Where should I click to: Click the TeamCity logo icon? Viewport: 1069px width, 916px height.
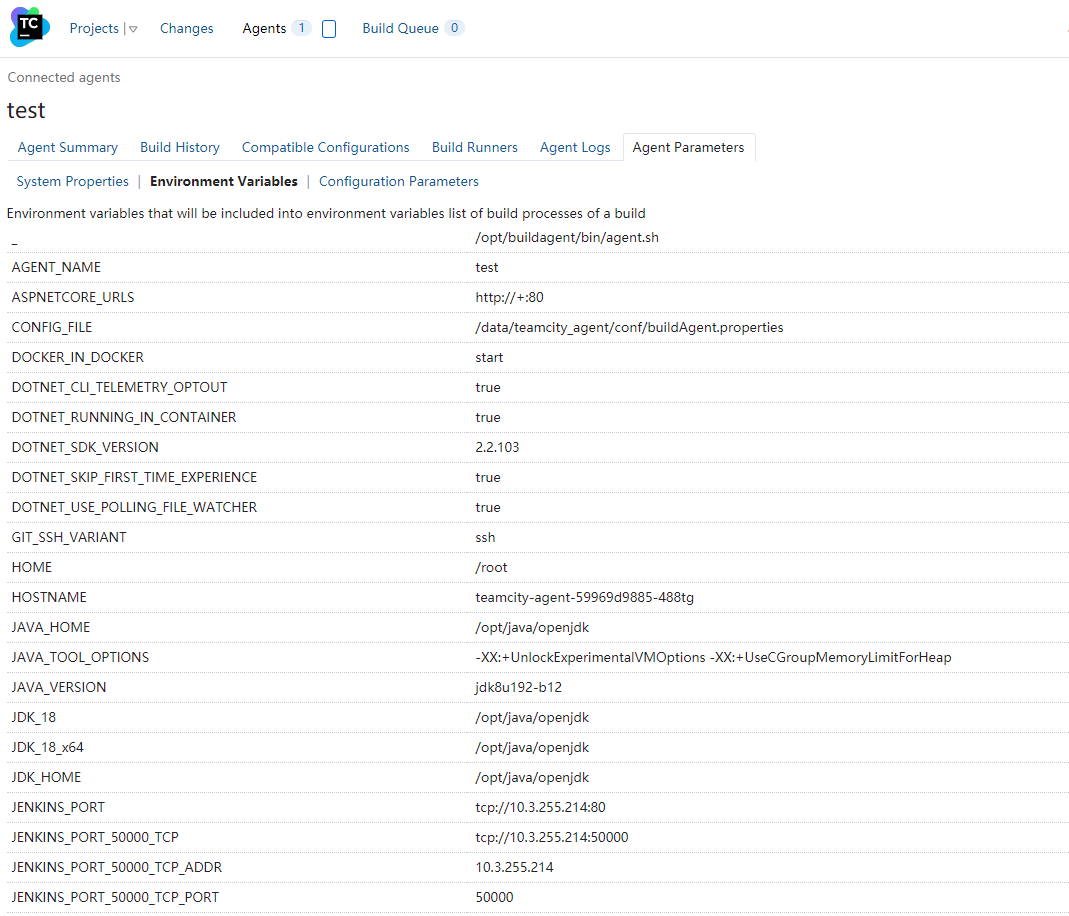(x=30, y=27)
